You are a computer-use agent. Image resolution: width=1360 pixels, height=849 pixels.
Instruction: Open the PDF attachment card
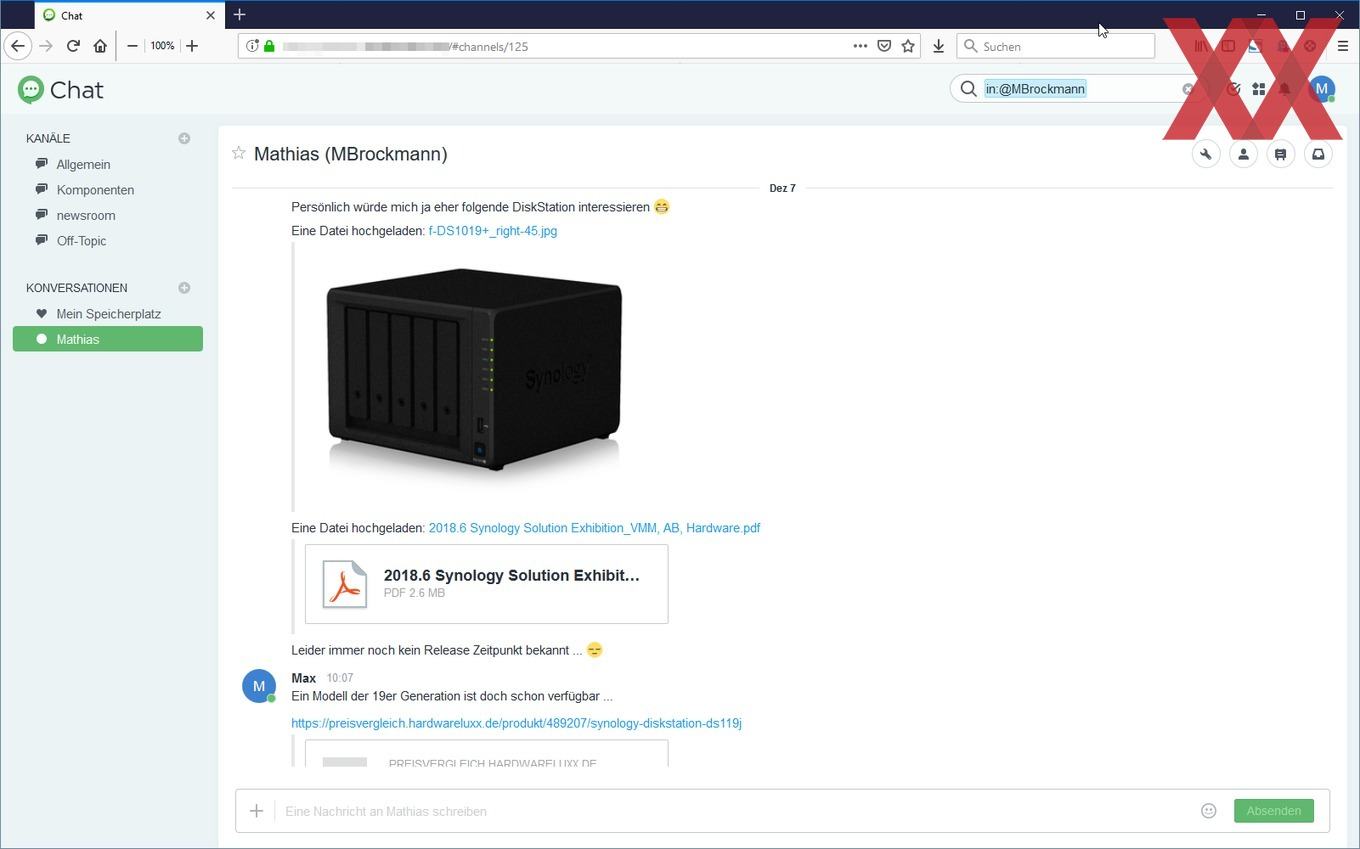pos(487,584)
